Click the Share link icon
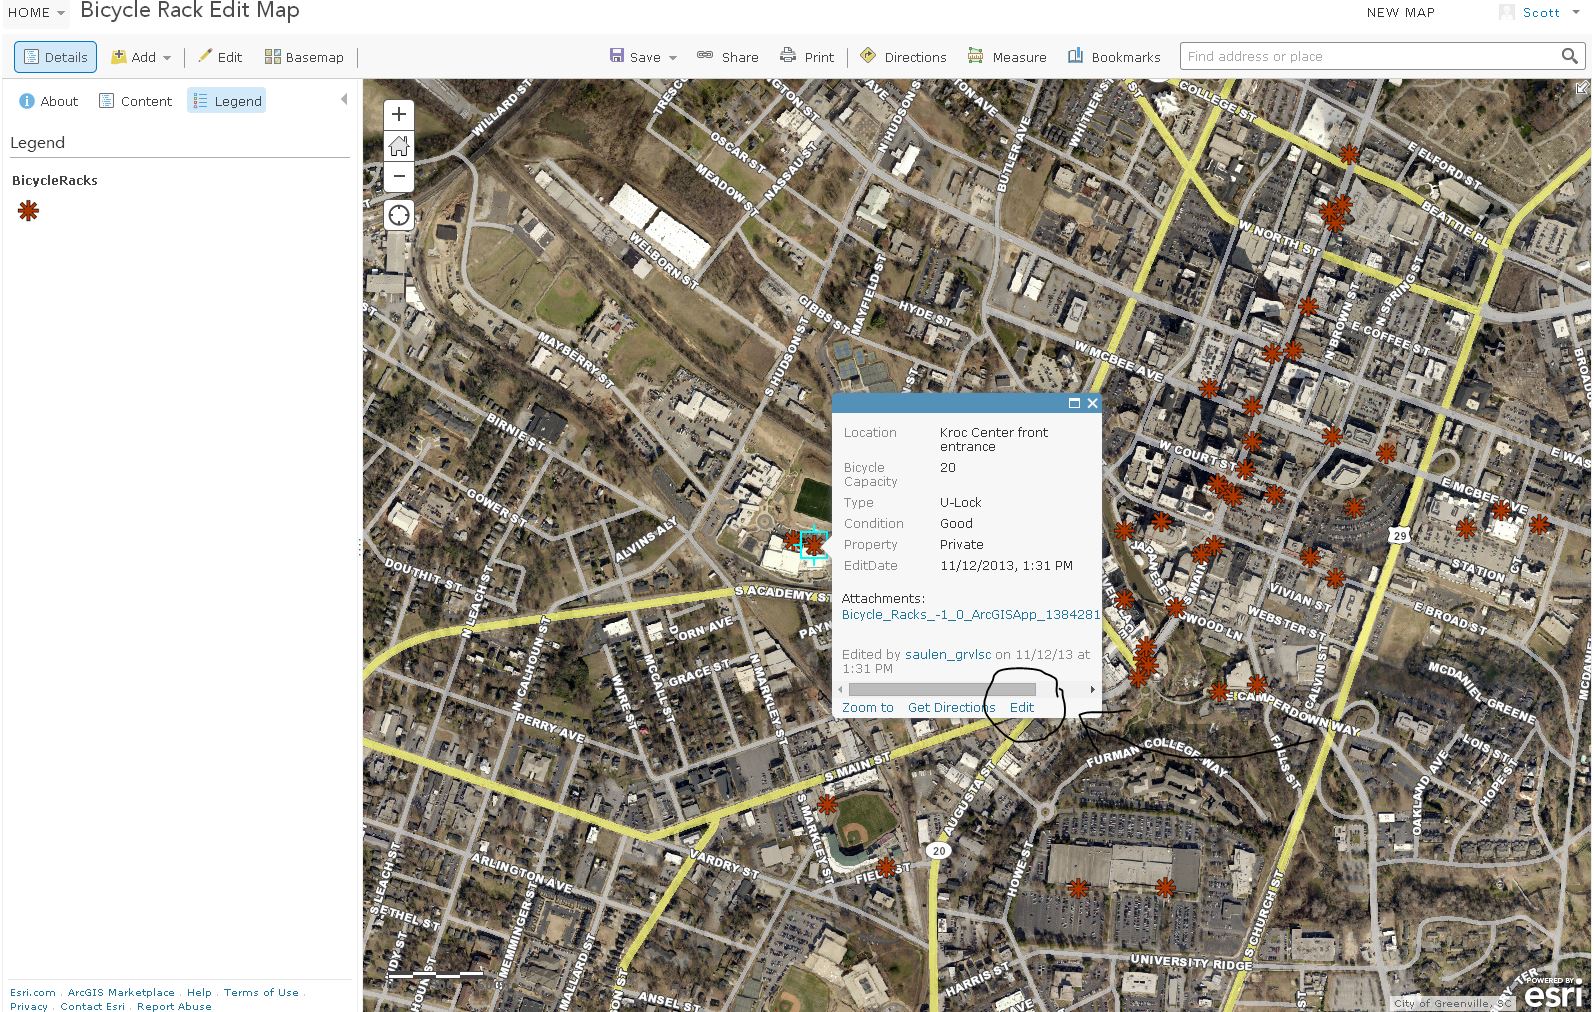This screenshot has width=1594, height=1012. coord(705,56)
